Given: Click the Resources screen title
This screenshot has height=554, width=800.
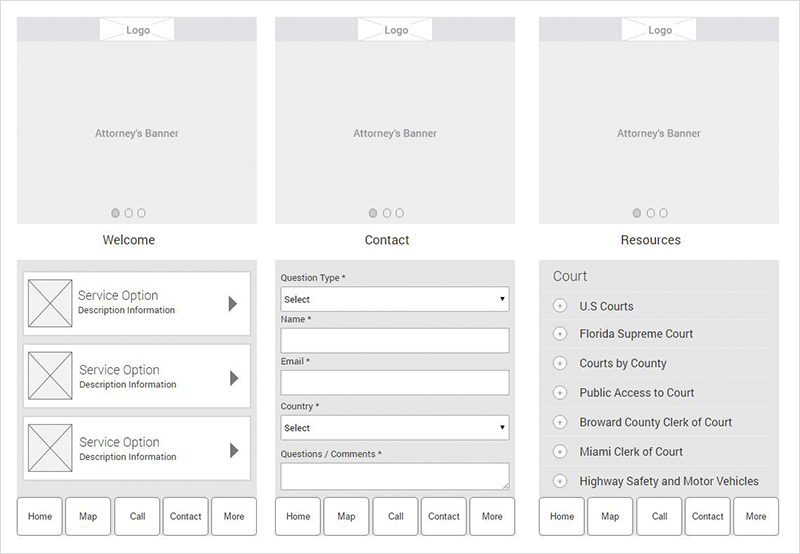Looking at the screenshot, I should [x=651, y=240].
